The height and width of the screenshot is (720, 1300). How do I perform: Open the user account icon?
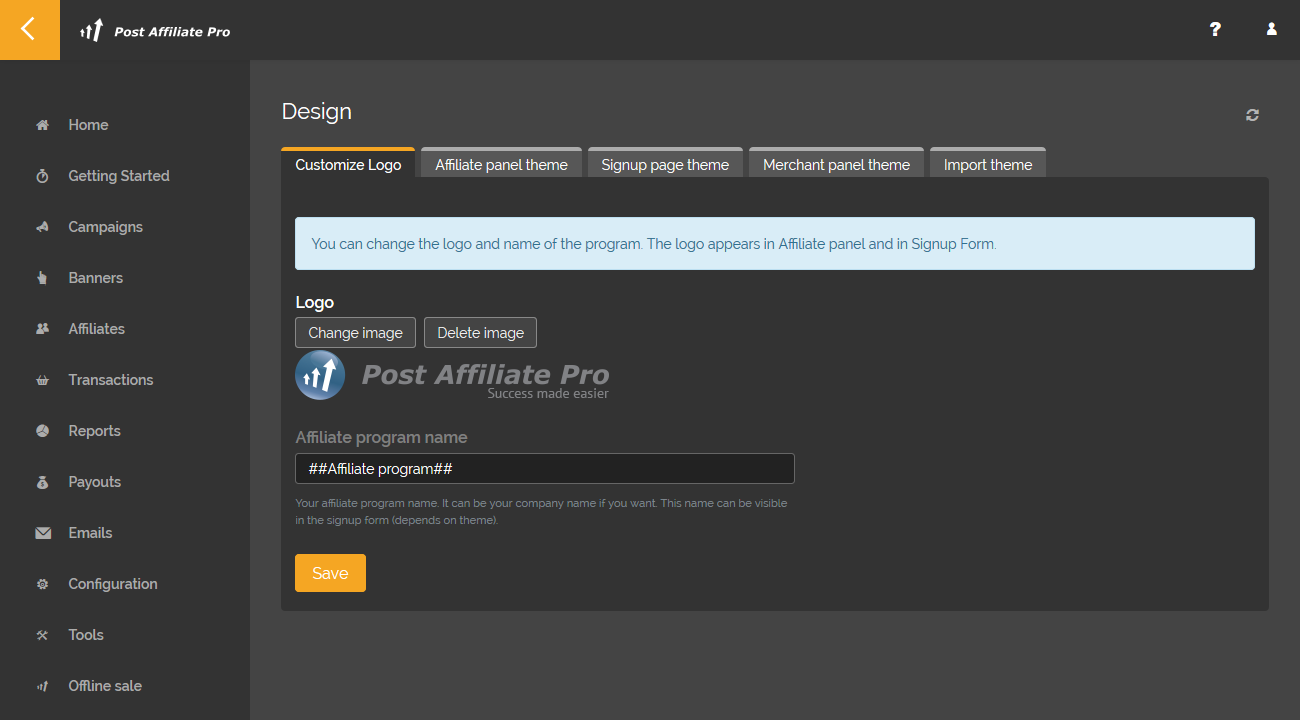1272,29
